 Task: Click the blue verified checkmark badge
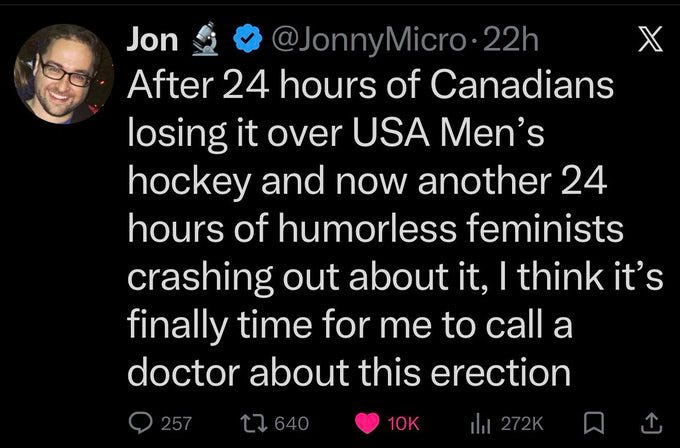point(248,40)
